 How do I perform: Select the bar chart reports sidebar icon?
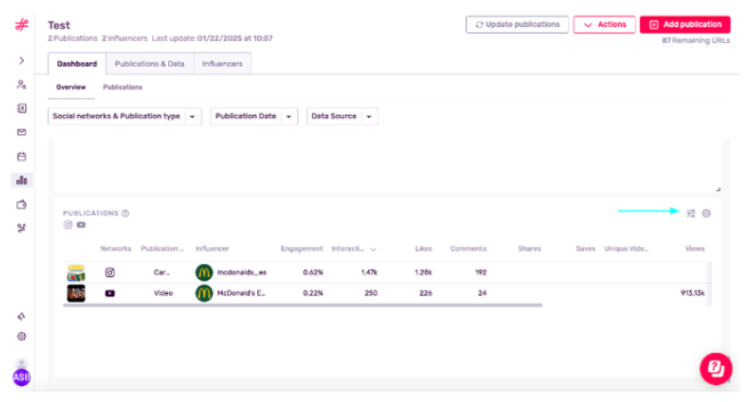pyautogui.click(x=21, y=180)
